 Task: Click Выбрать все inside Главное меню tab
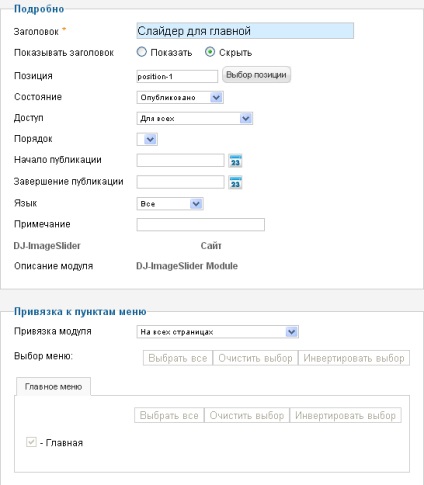169,415
